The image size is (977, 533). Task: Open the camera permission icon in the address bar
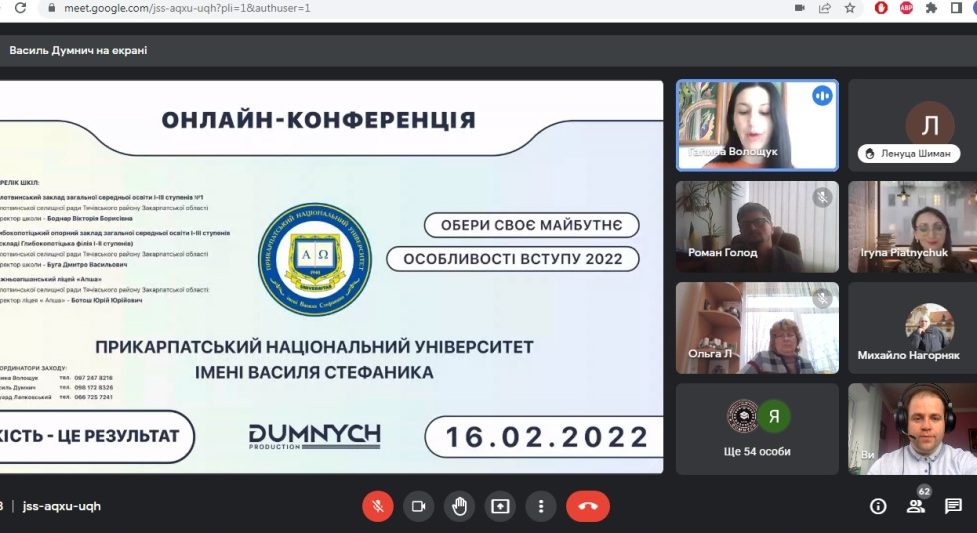pos(799,8)
